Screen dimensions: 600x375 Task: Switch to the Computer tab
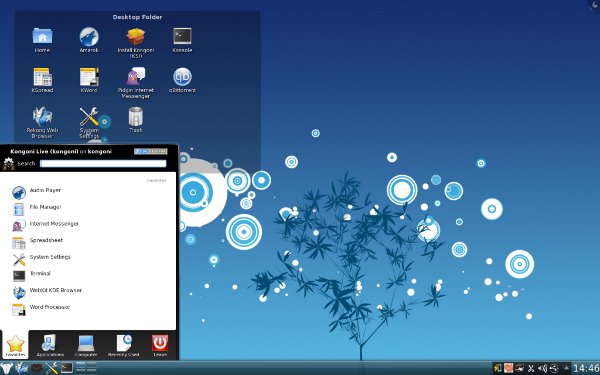click(x=86, y=345)
